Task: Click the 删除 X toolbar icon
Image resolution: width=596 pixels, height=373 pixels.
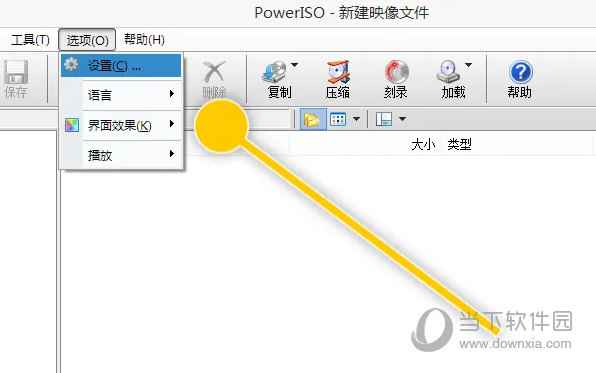Action: point(214,71)
